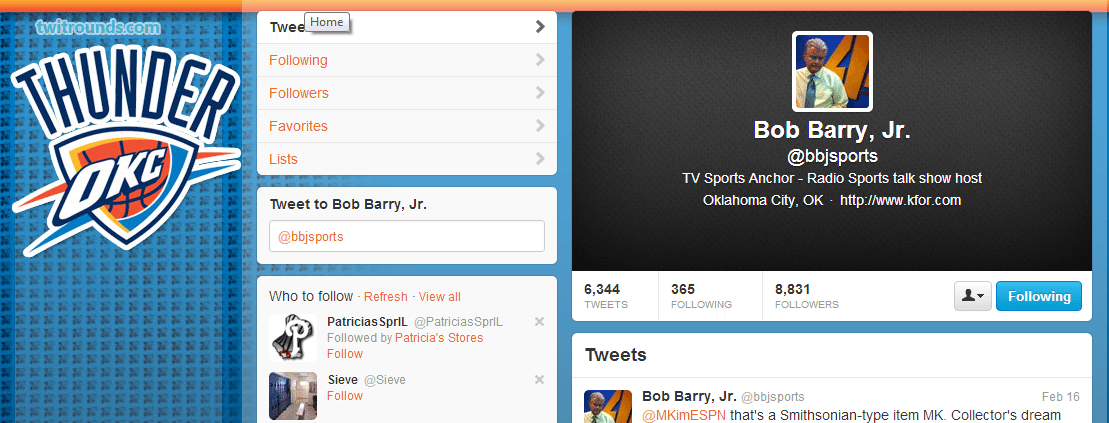
Task: Open Sieve avatar thumbnail
Action: click(293, 396)
